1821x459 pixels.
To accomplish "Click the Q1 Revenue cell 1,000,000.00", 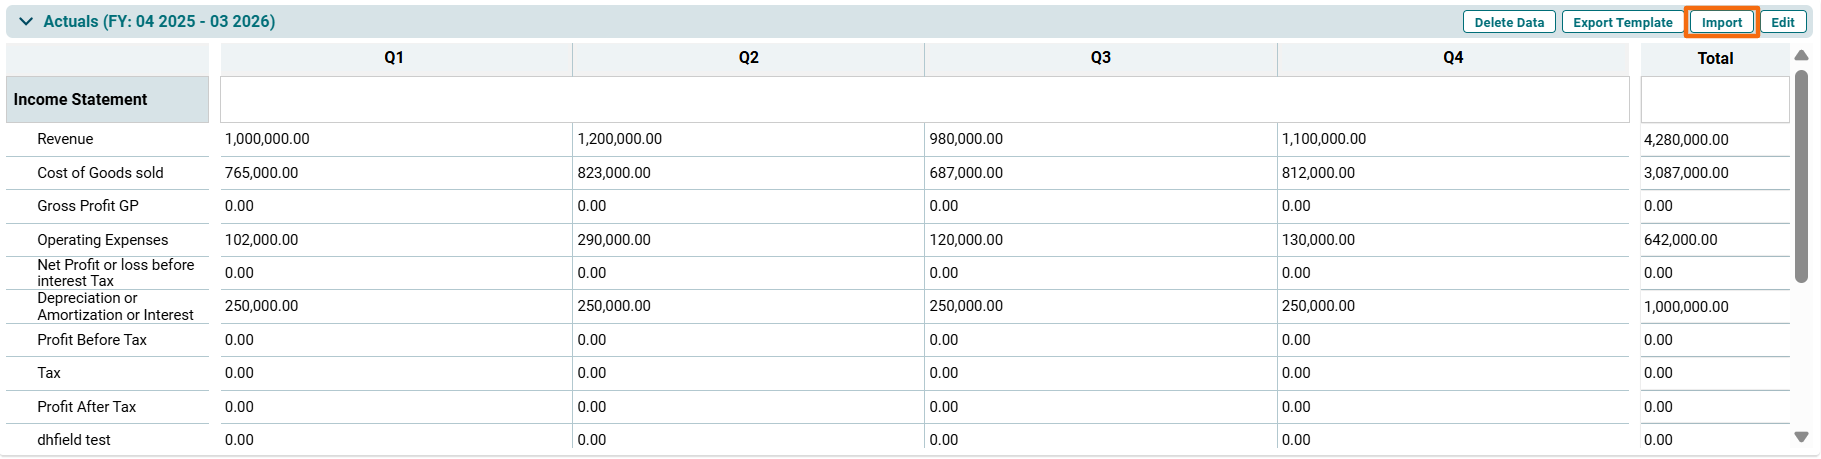I will point(267,139).
